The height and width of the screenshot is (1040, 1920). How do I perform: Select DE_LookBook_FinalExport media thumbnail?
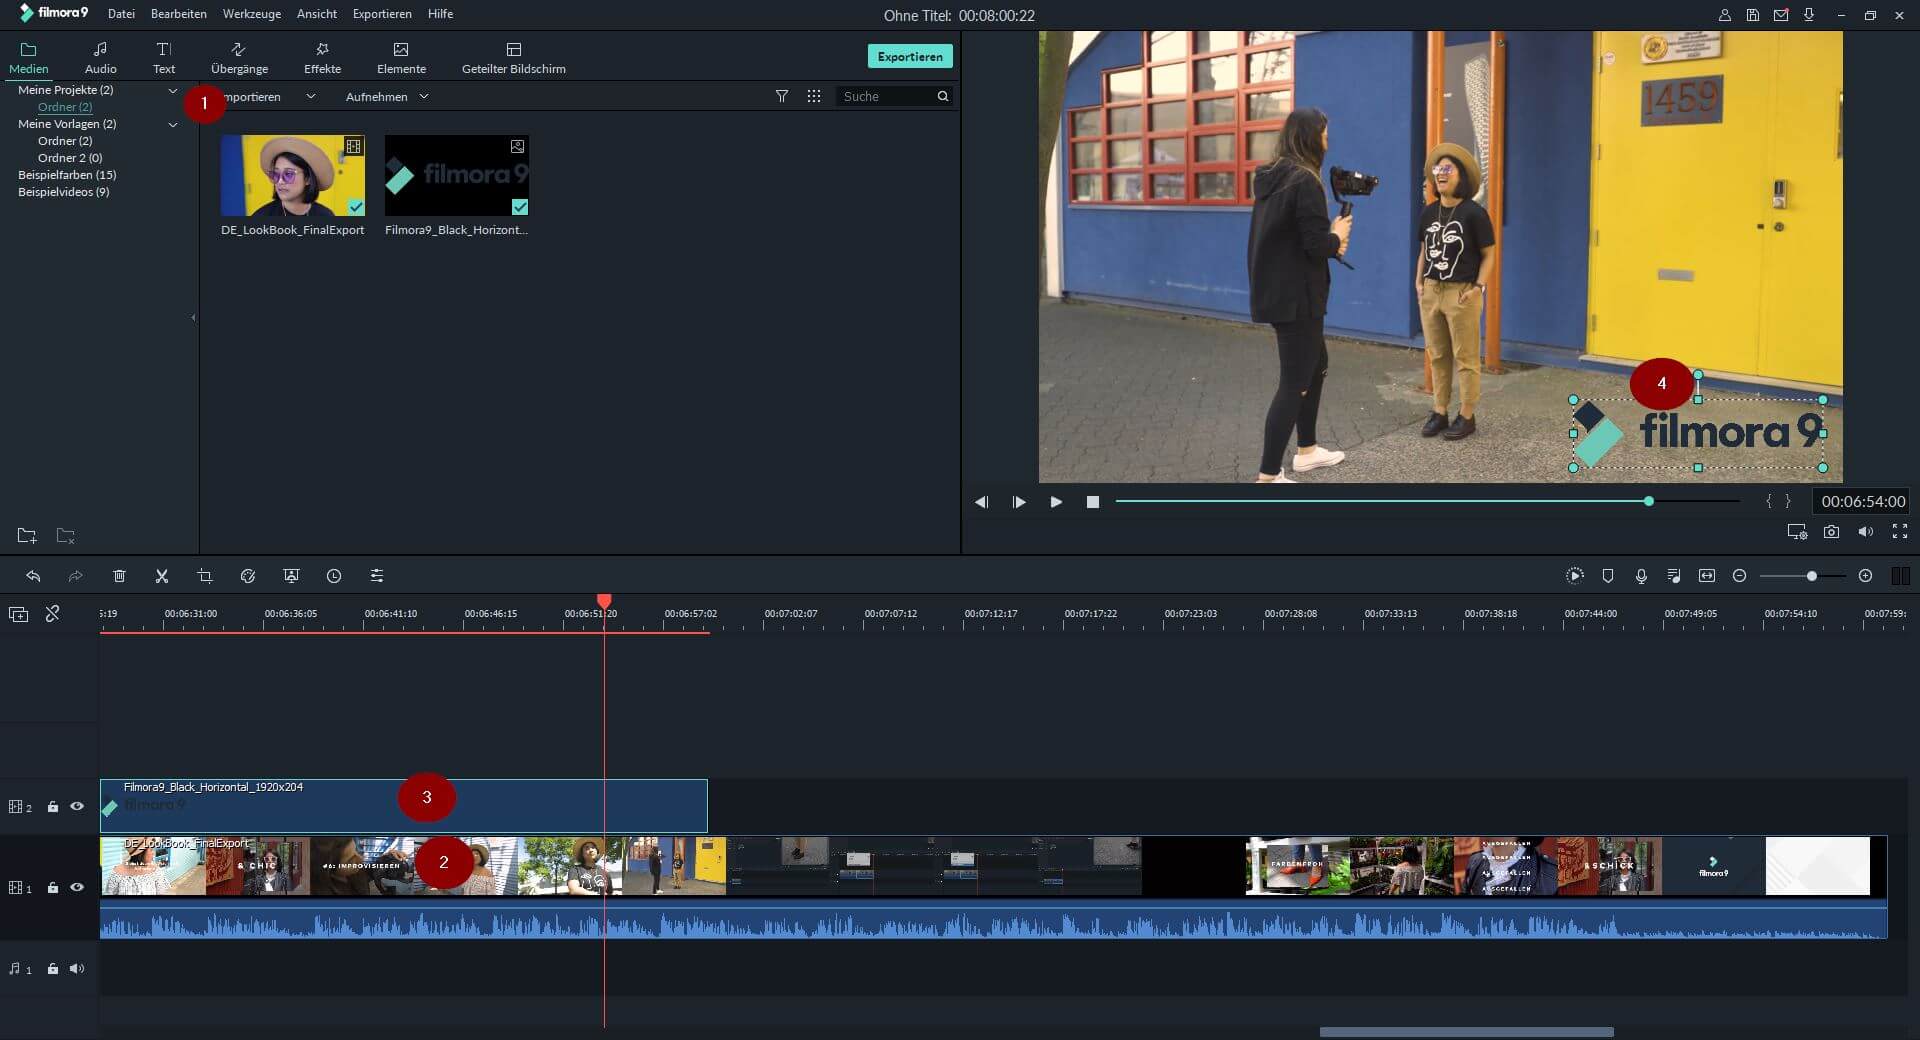point(293,176)
